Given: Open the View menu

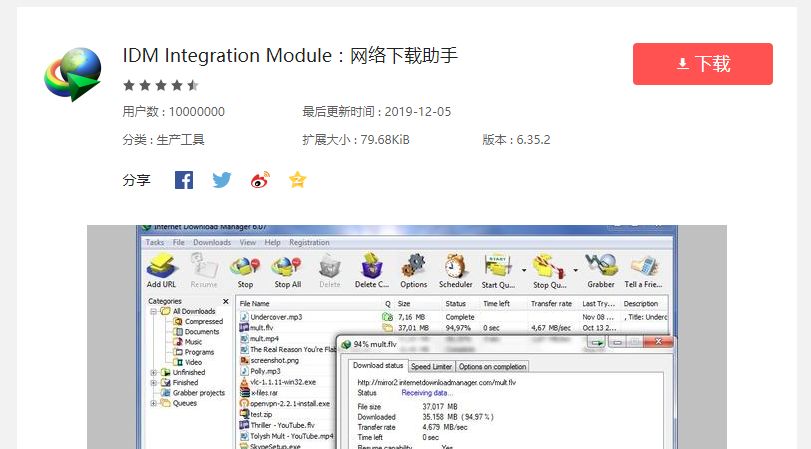Looking at the screenshot, I should 248,242.
